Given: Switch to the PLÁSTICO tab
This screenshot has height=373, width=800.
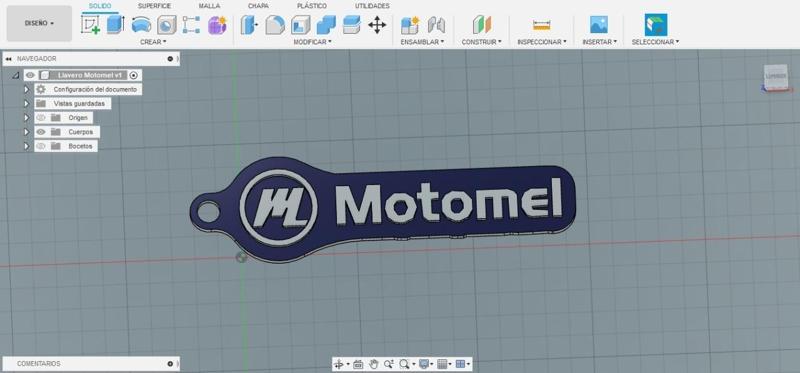Looking at the screenshot, I should pyautogui.click(x=312, y=6).
